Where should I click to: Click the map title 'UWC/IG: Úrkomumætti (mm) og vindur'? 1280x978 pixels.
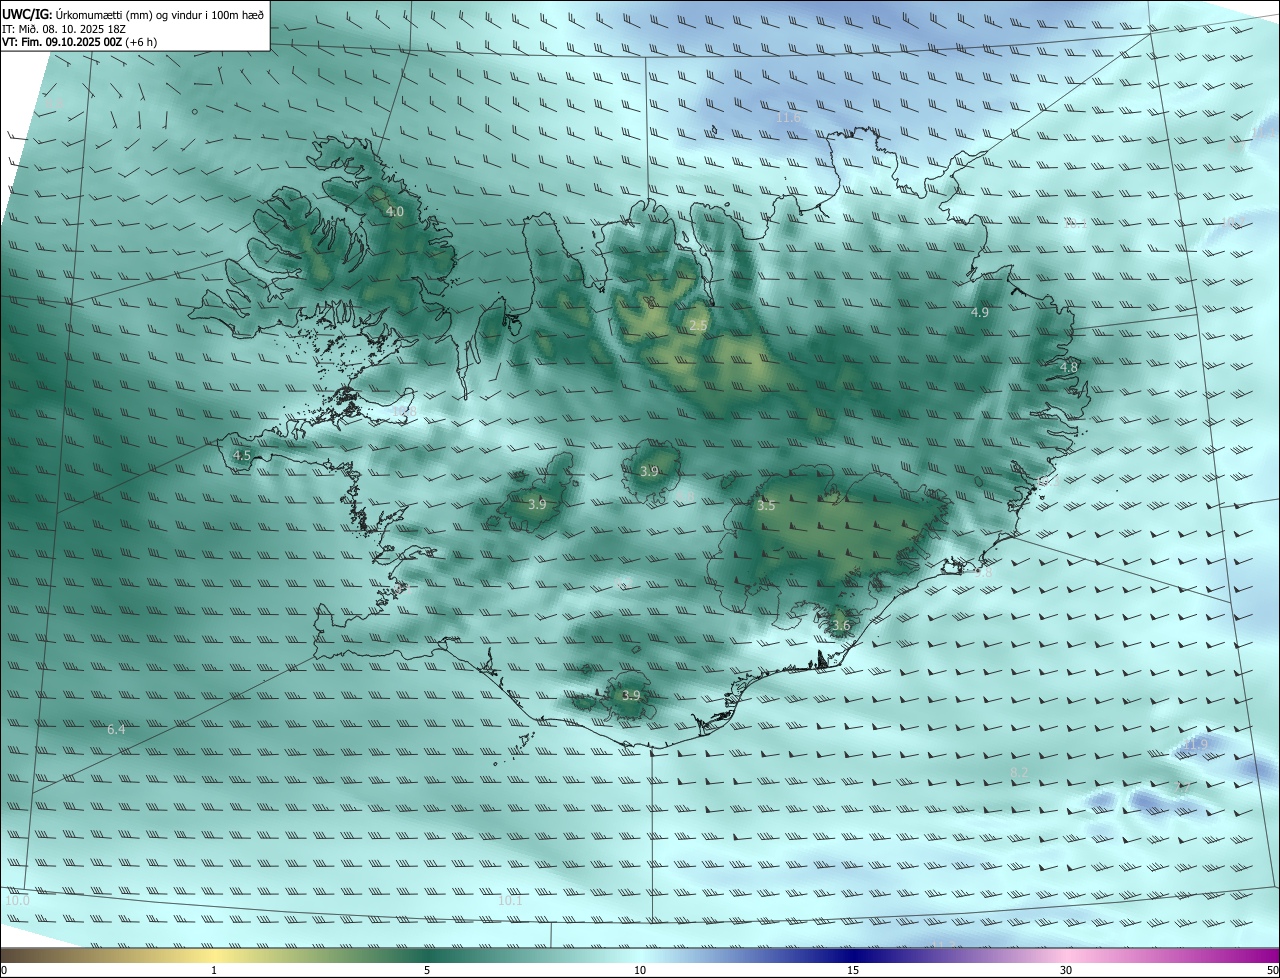[132, 14]
